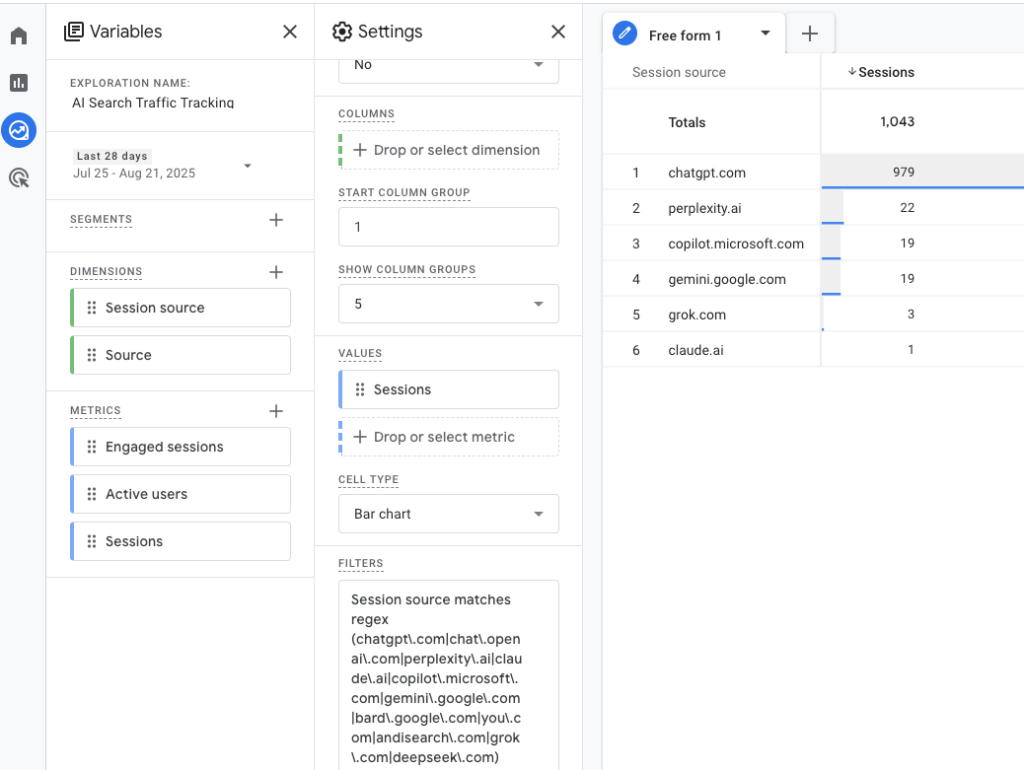Click the COLUMNS section label
Image resolution: width=1024 pixels, height=770 pixels.
366,114
